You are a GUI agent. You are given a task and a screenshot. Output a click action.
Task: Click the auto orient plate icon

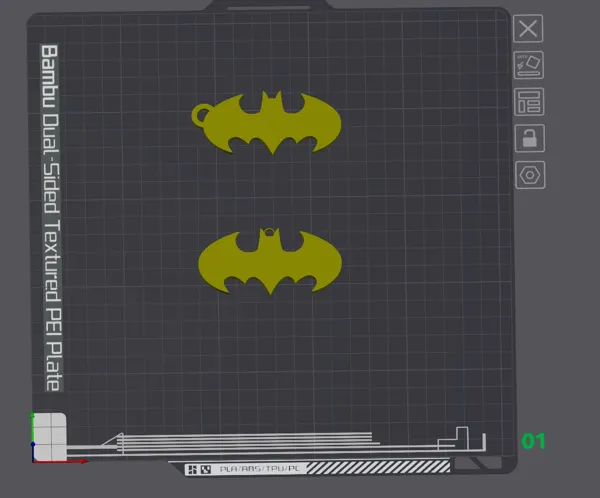point(528,65)
